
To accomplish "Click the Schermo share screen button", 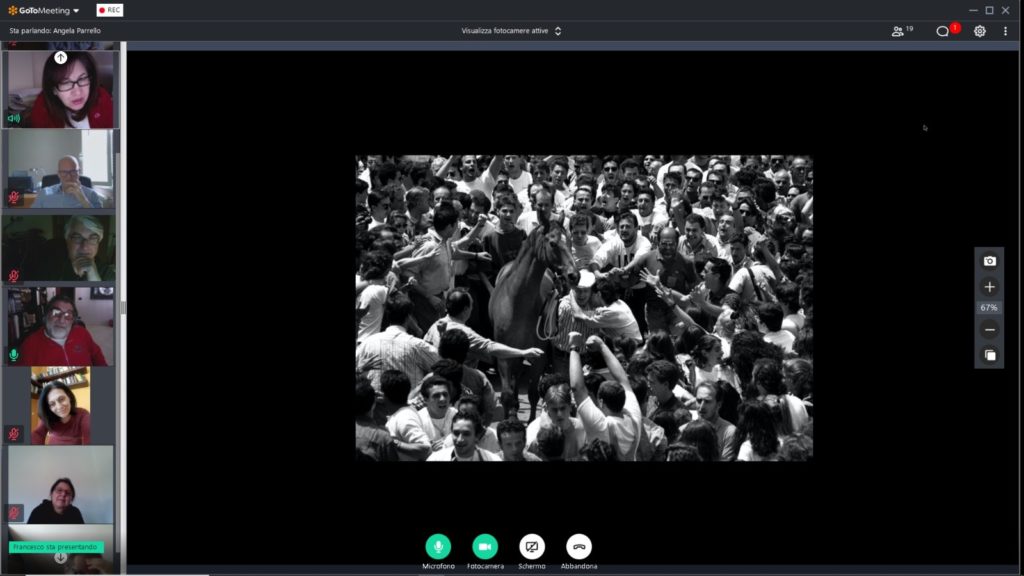I will point(532,547).
